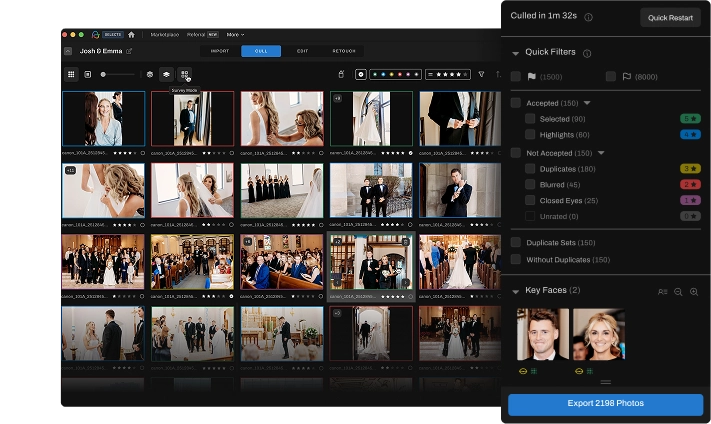Image resolution: width=711 pixels, height=424 pixels.
Task: Open the Retouch tab
Action: pyautogui.click(x=343, y=51)
